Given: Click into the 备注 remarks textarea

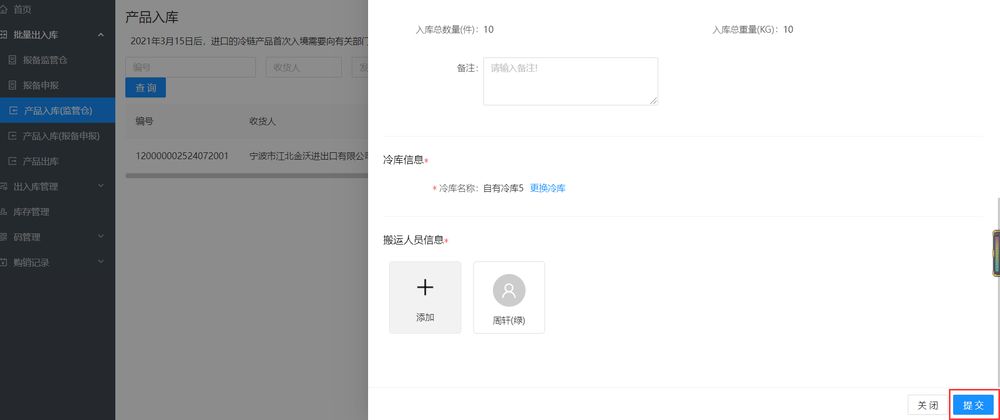Looking at the screenshot, I should (570, 80).
